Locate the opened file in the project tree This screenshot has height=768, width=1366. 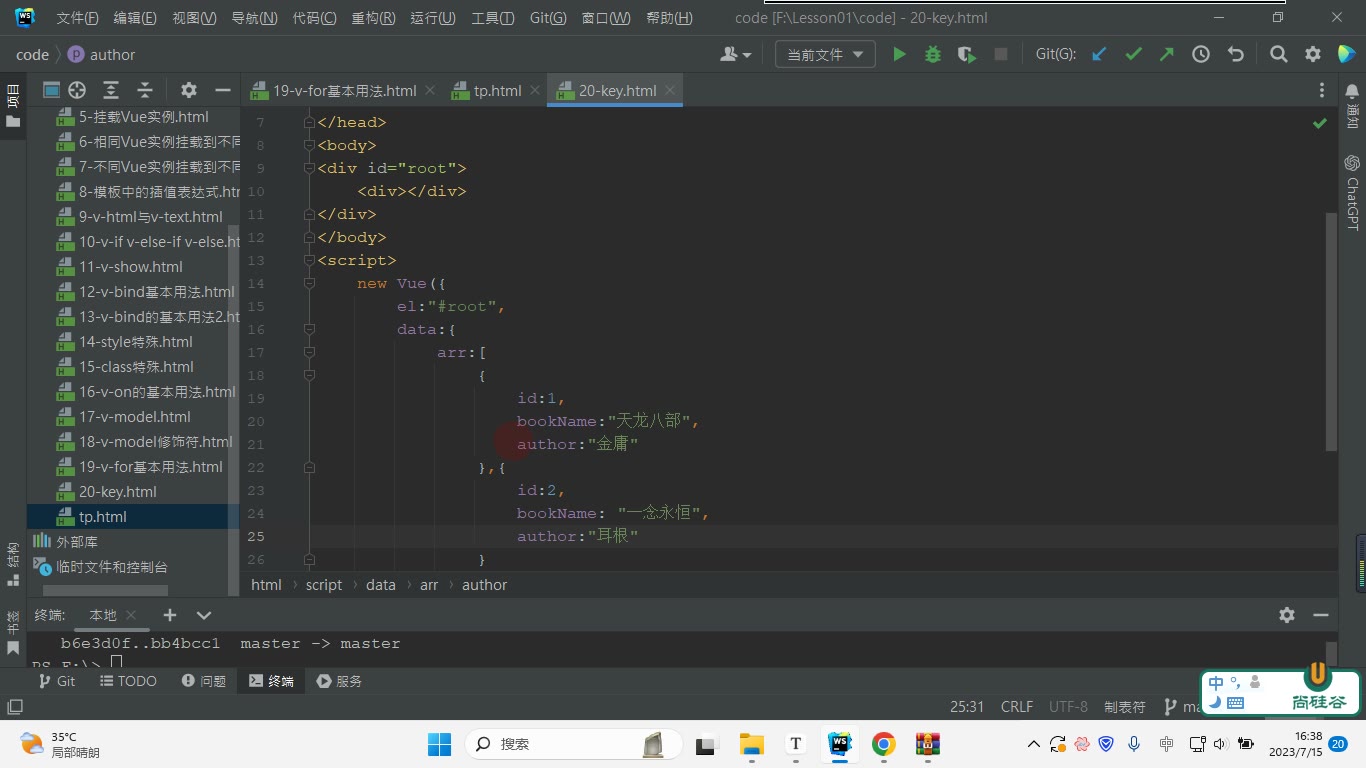pyautogui.click(x=77, y=90)
